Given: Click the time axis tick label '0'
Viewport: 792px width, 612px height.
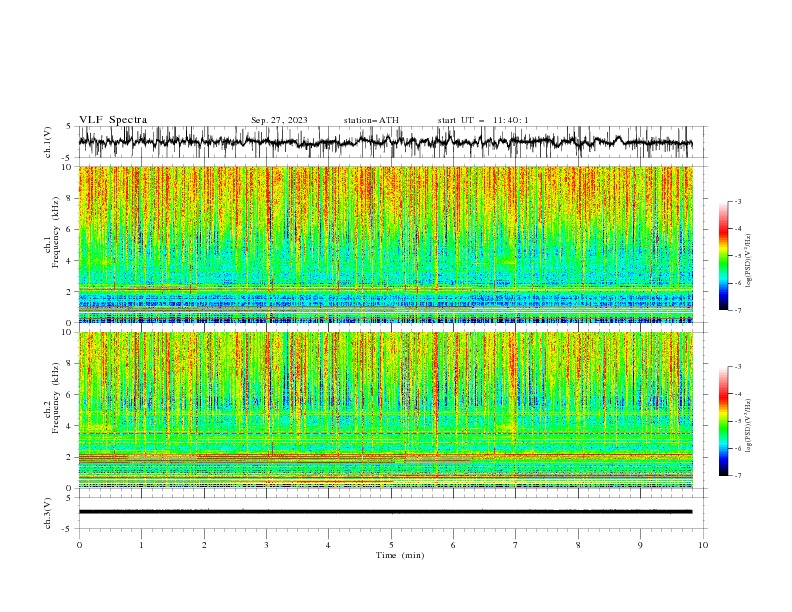Looking at the screenshot, I should 79,545.
